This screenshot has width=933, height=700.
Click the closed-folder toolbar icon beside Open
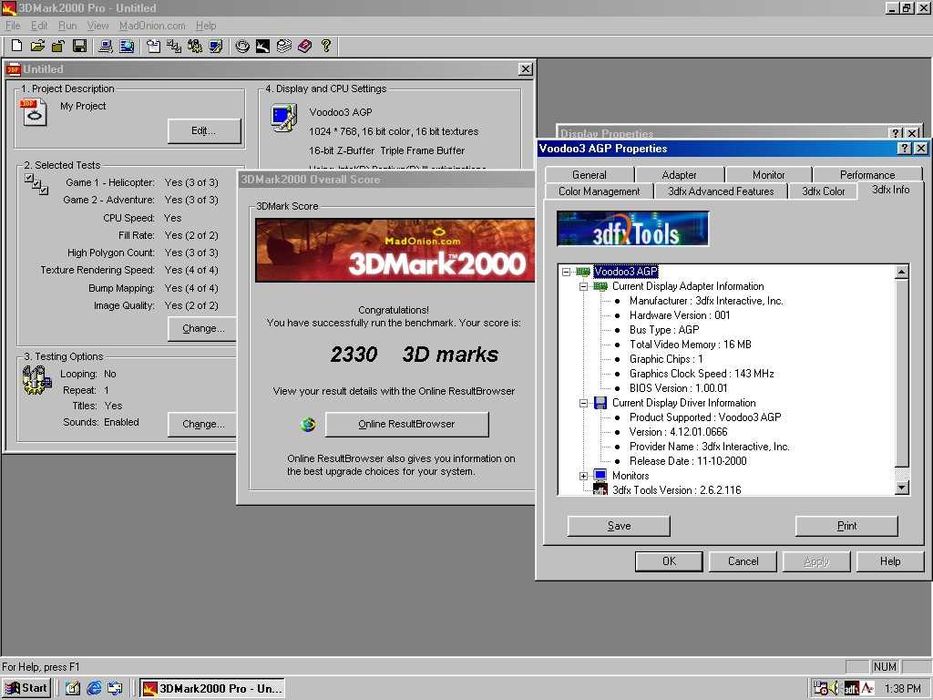[x=58, y=46]
